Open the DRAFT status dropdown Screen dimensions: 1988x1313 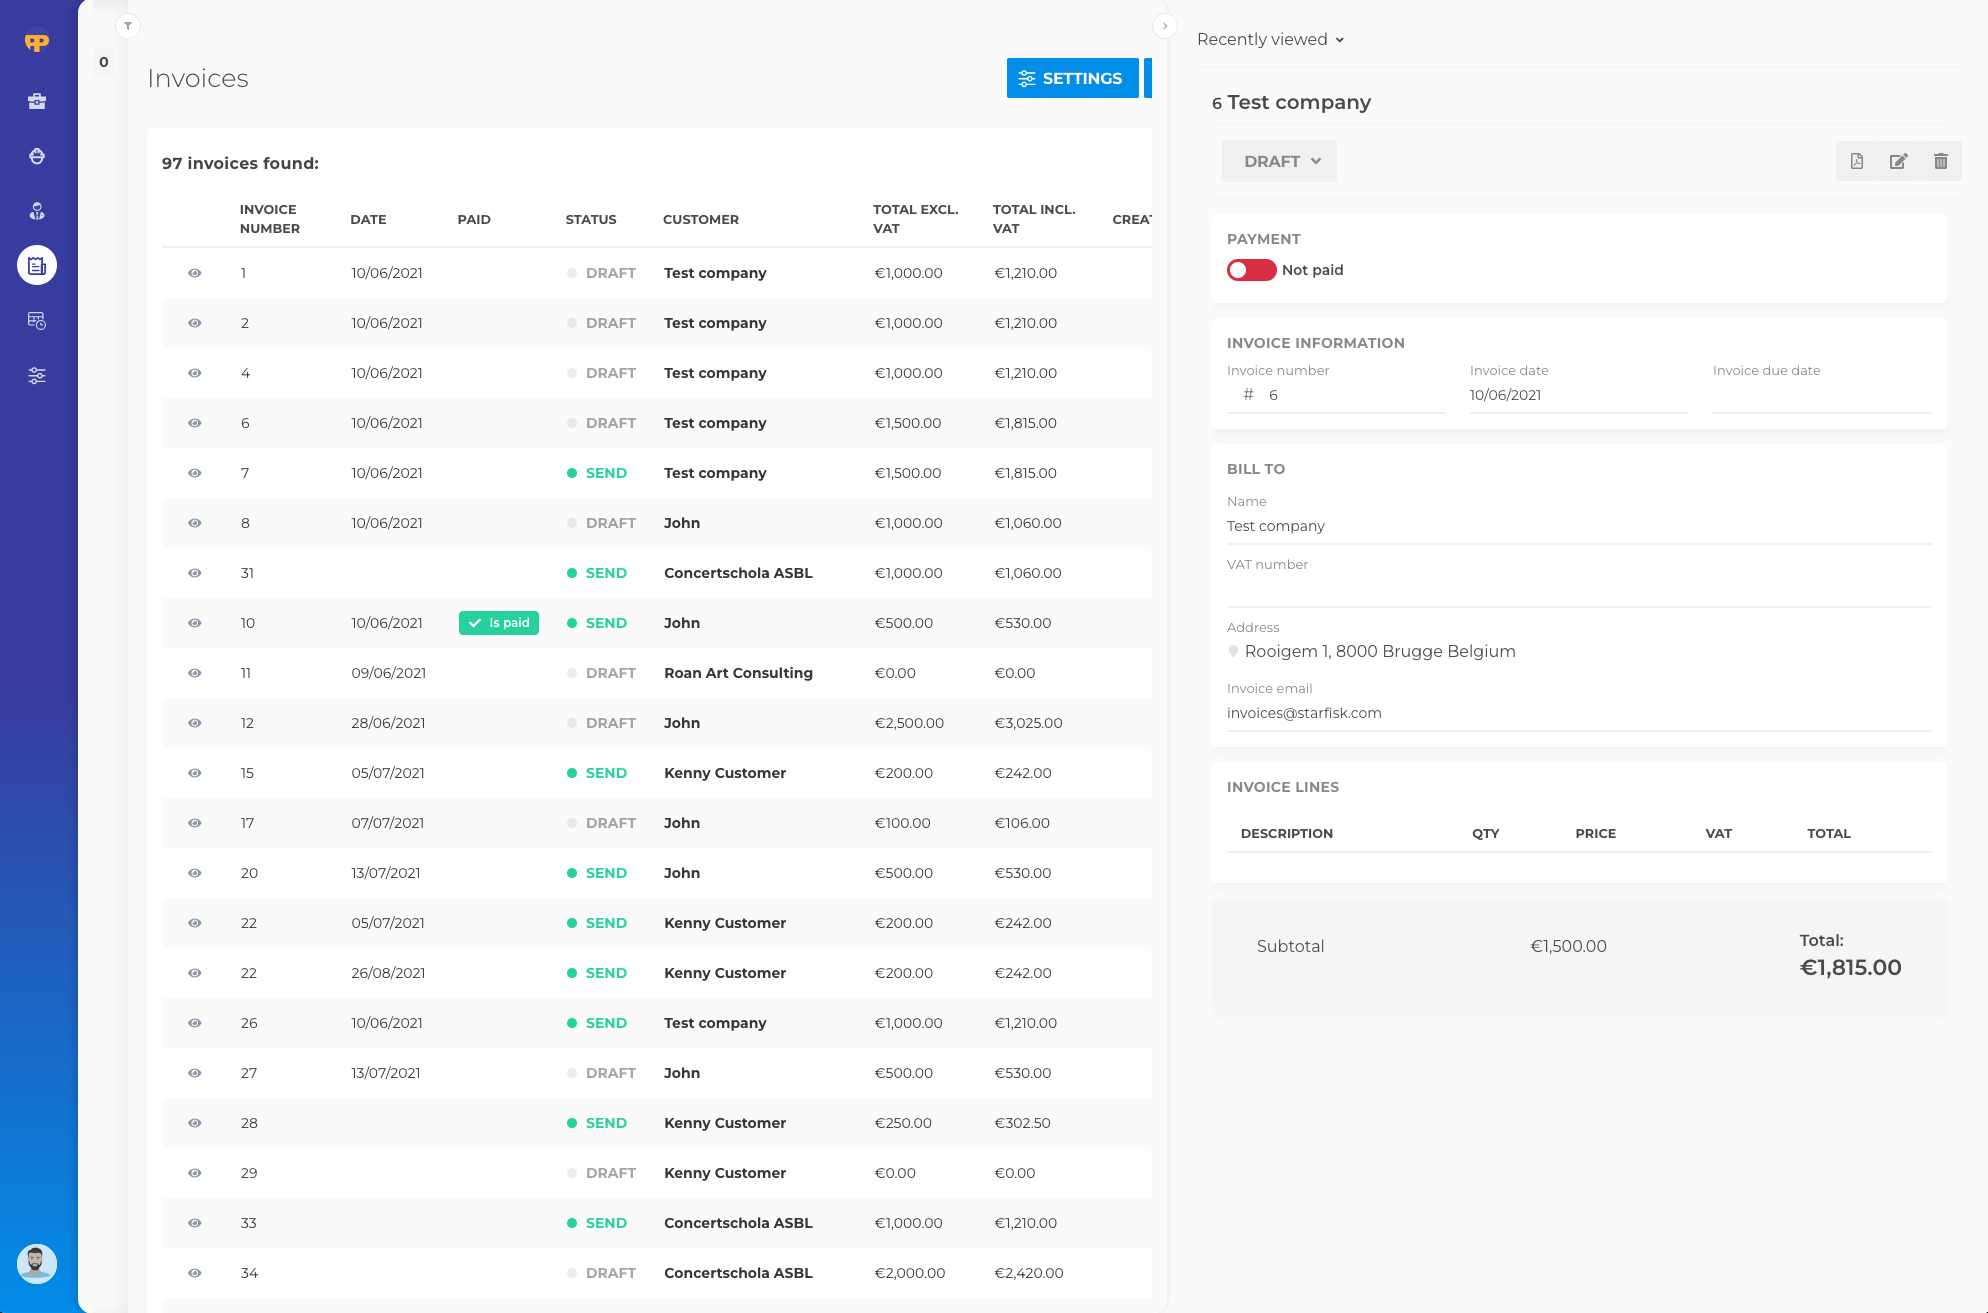coord(1279,161)
